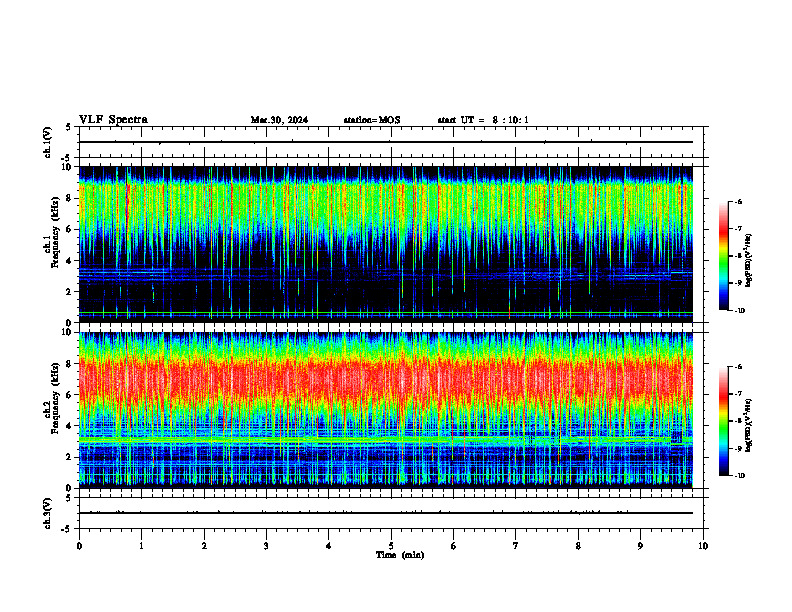Viewport: 792px width, 612px height.
Task: Click the "-10" label on ch.2 colorbar
Action: pyautogui.click(x=740, y=476)
